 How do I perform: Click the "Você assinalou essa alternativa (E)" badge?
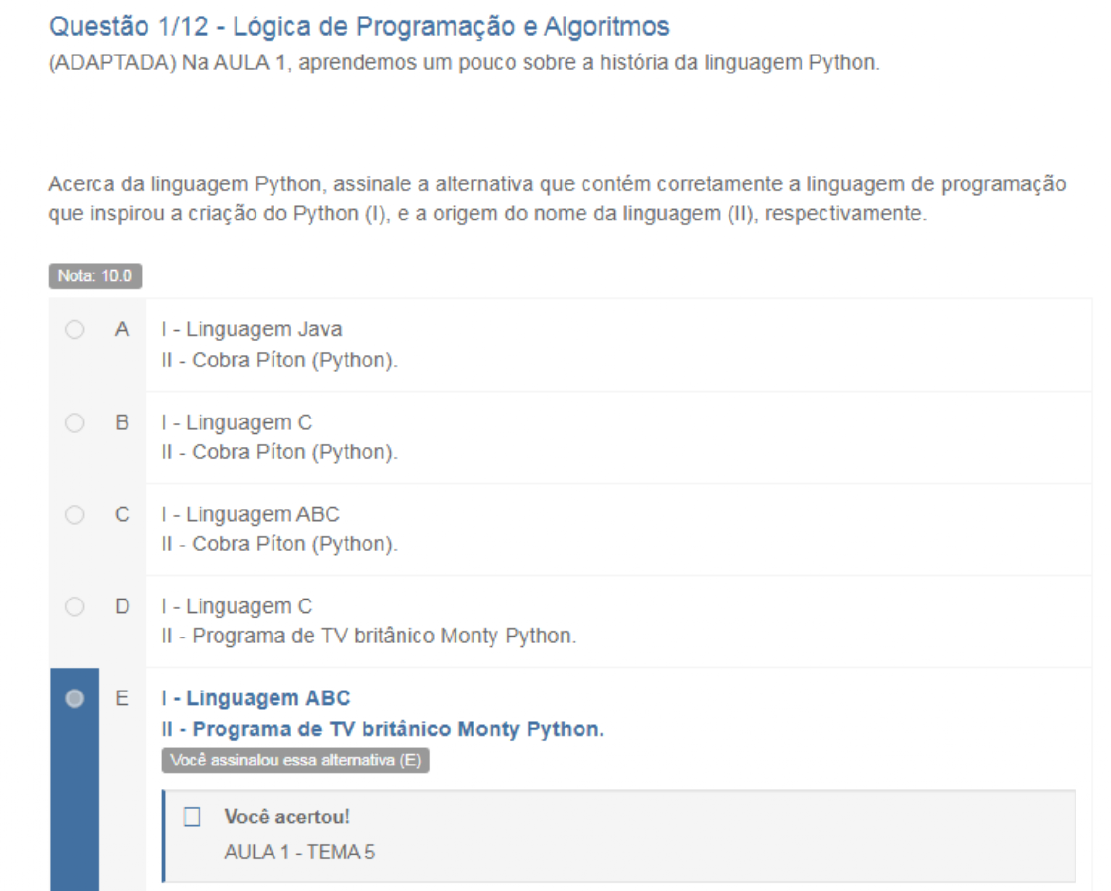(295, 761)
